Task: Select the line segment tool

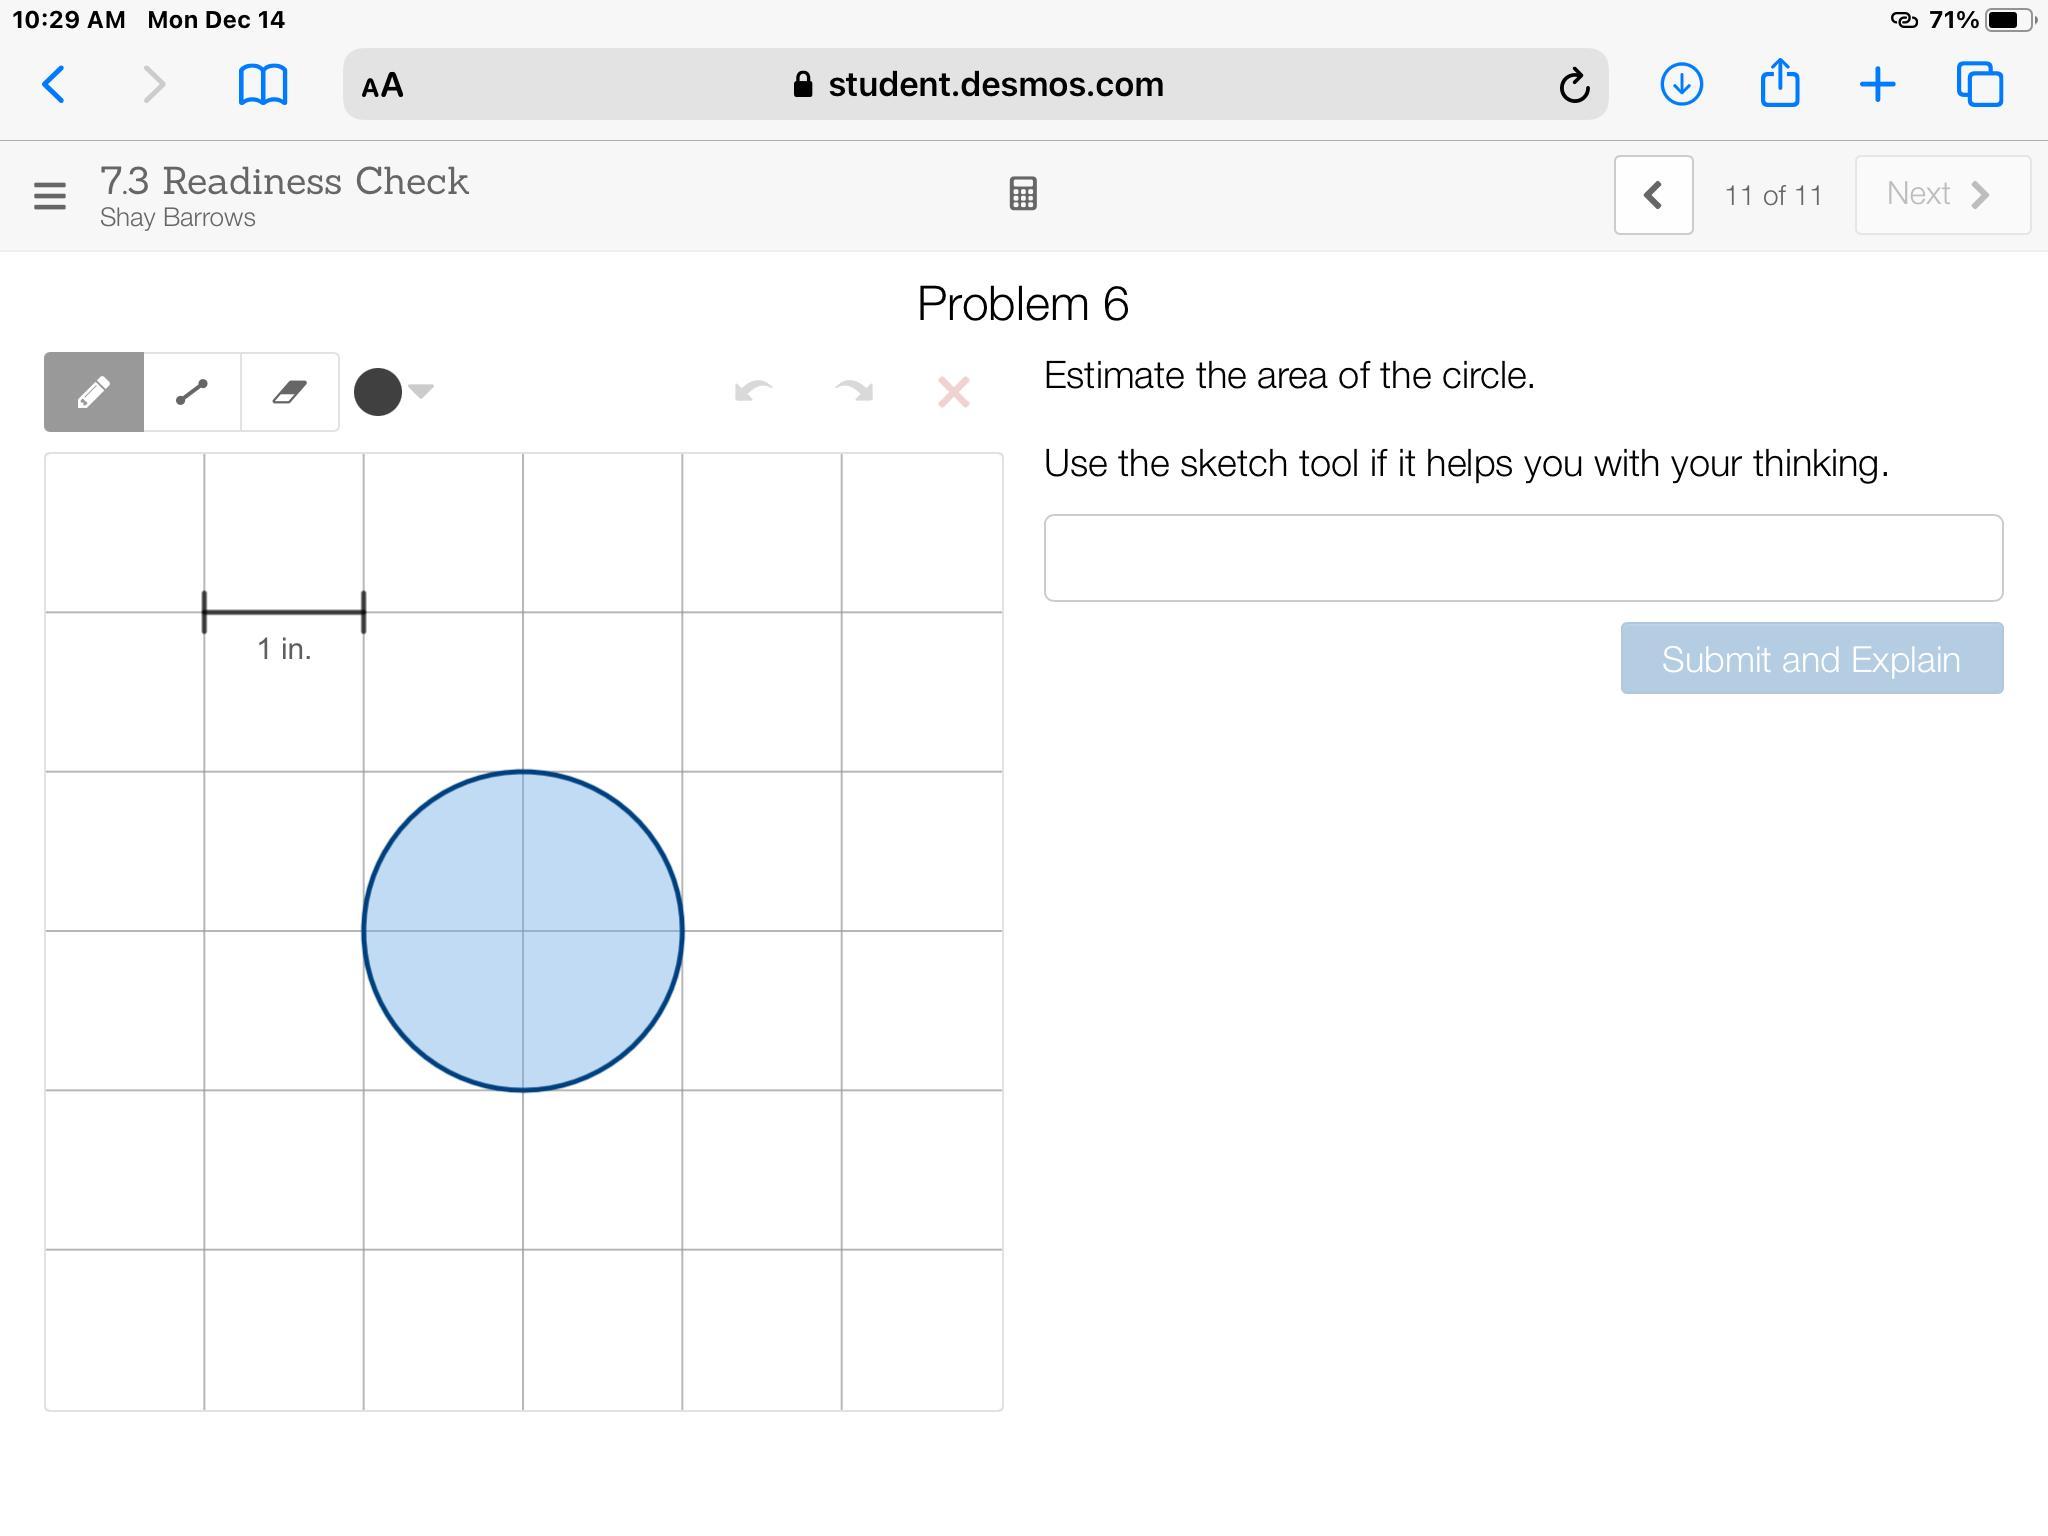Action: [x=192, y=392]
